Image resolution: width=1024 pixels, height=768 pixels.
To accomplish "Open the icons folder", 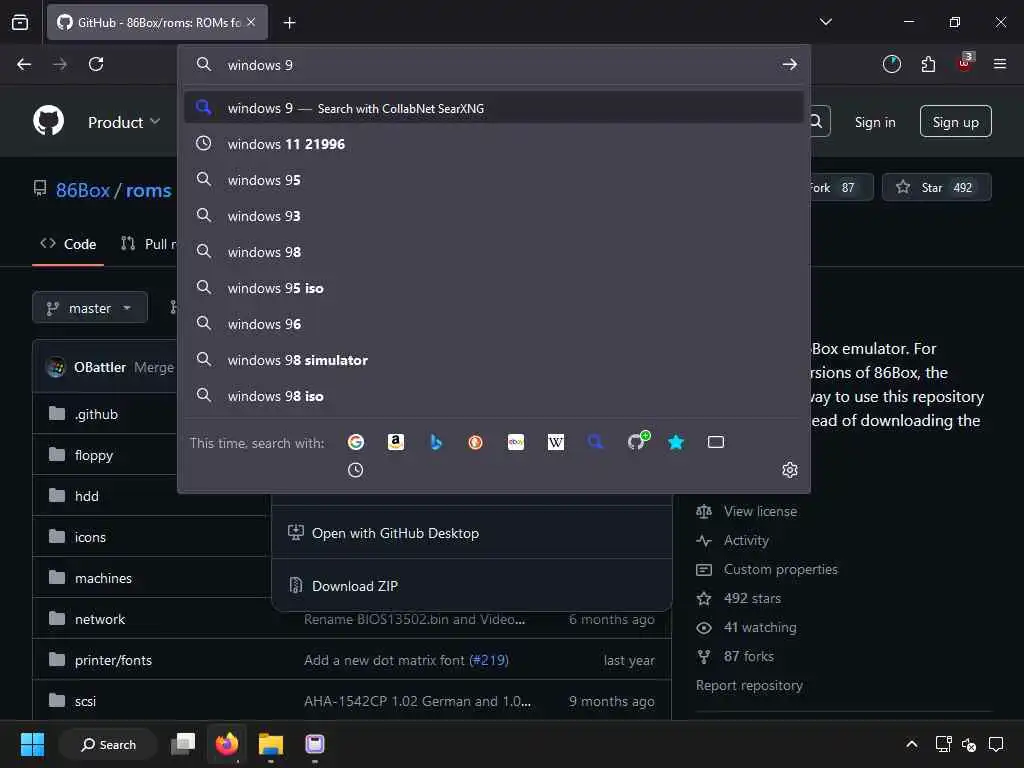I will click(x=90, y=537).
